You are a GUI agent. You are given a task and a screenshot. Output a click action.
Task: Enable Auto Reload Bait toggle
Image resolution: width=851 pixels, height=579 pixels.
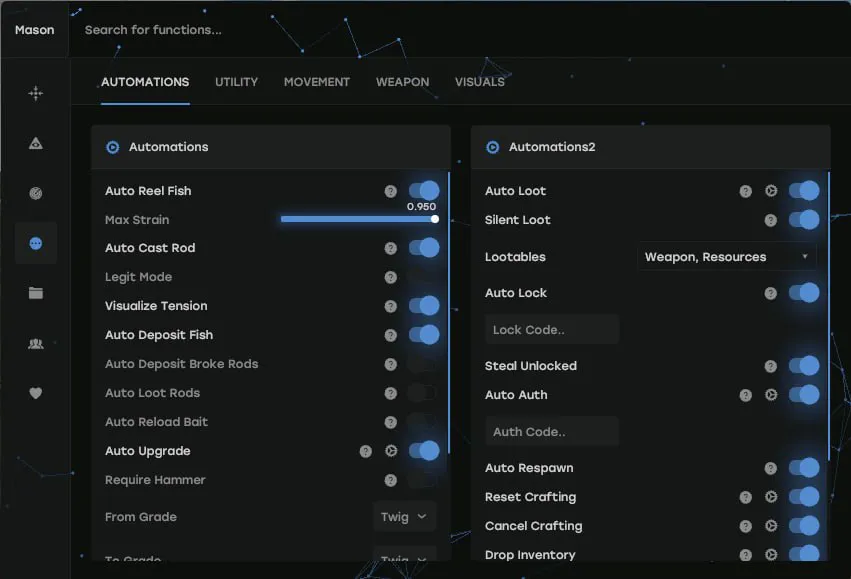coord(423,422)
